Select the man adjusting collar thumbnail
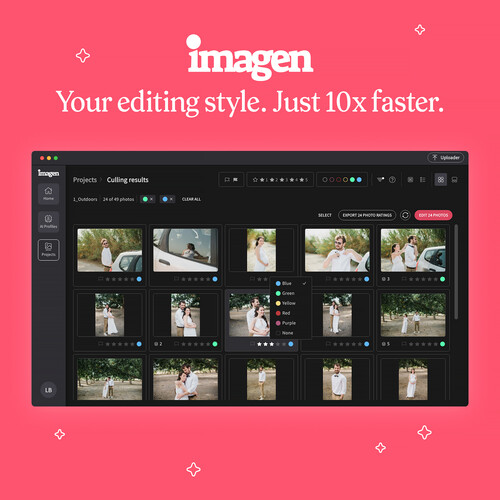Image resolution: width=500 pixels, height=500 pixels. tap(337, 250)
